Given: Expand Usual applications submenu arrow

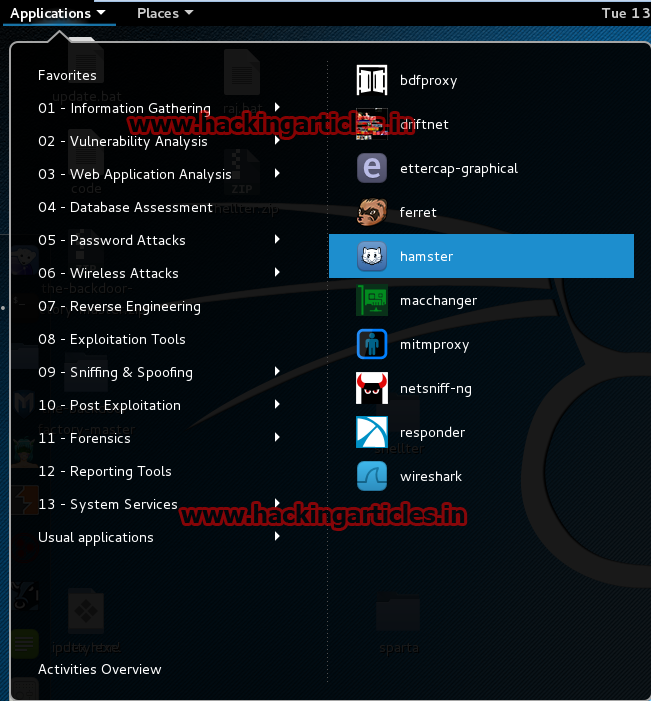Looking at the screenshot, I should tap(277, 536).
